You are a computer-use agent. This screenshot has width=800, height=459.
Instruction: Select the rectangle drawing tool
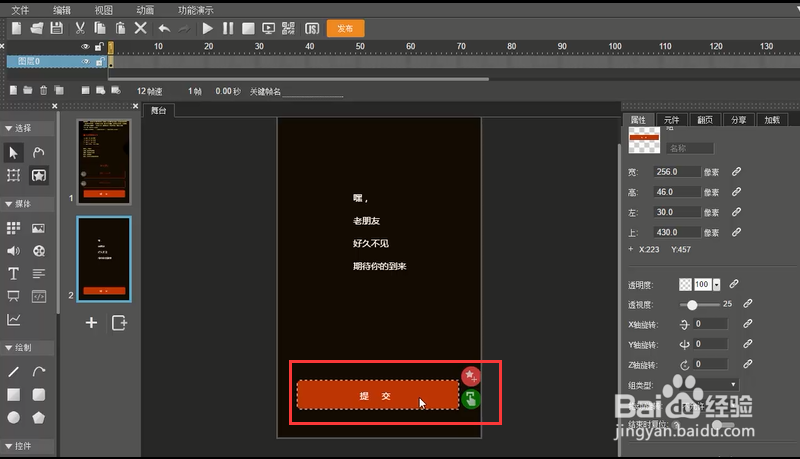[13, 395]
